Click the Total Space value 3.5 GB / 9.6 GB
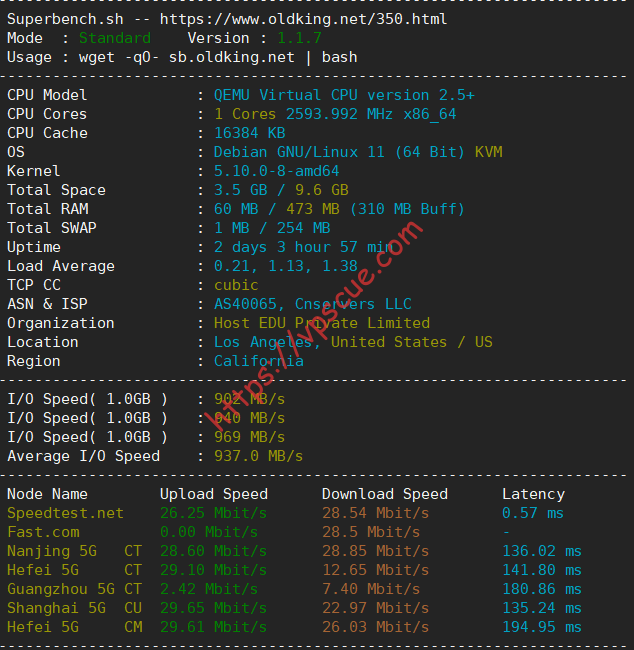This screenshot has width=634, height=650. pyautogui.click(x=281, y=190)
